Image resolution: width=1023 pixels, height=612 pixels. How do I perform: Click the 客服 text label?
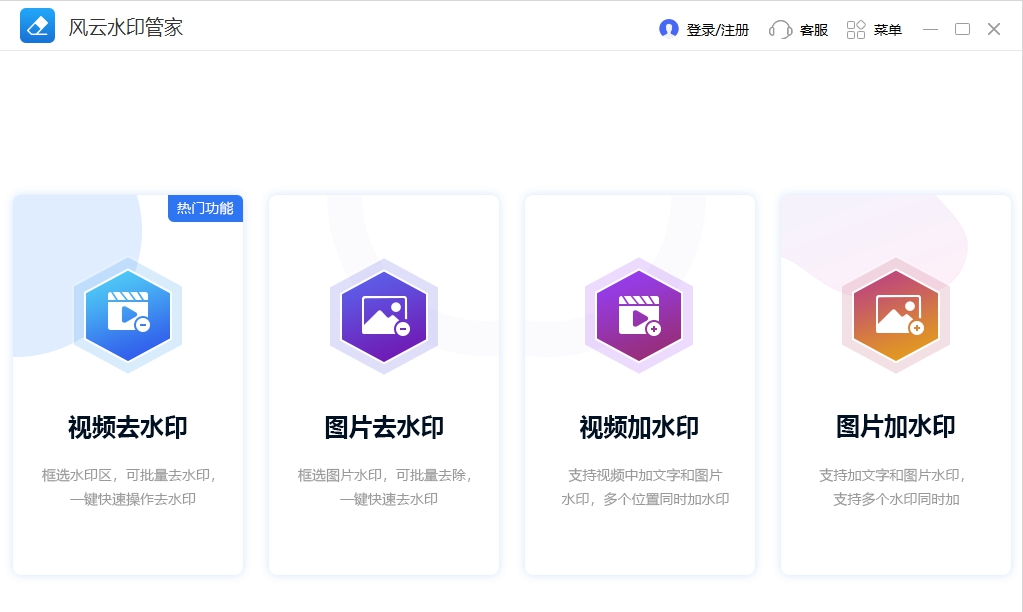(812, 29)
